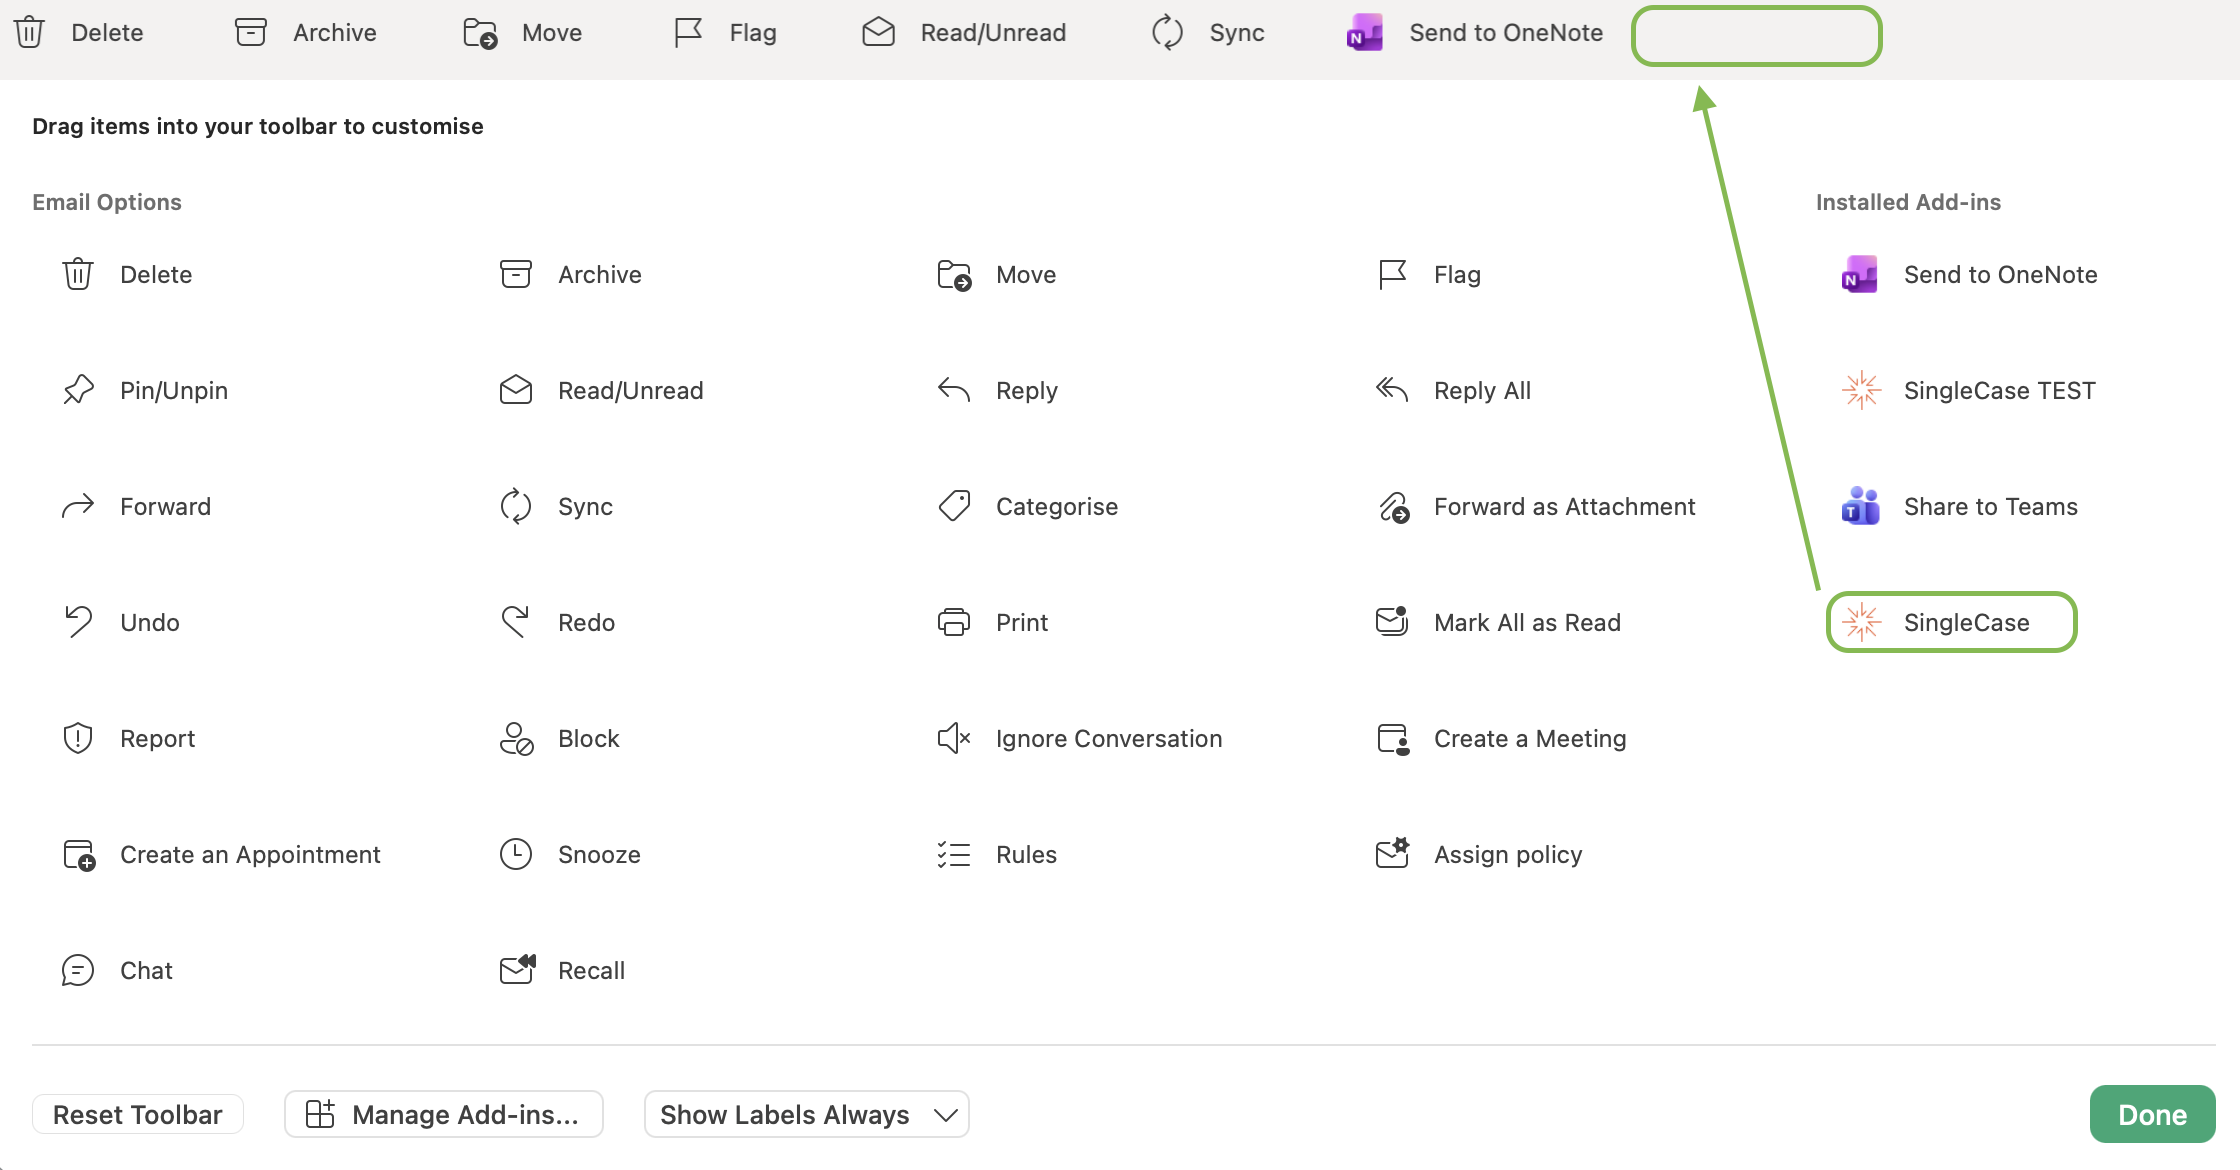Click the SingleCase add-in item
Viewport: 2240px width, 1170px height.
[x=1952, y=622]
